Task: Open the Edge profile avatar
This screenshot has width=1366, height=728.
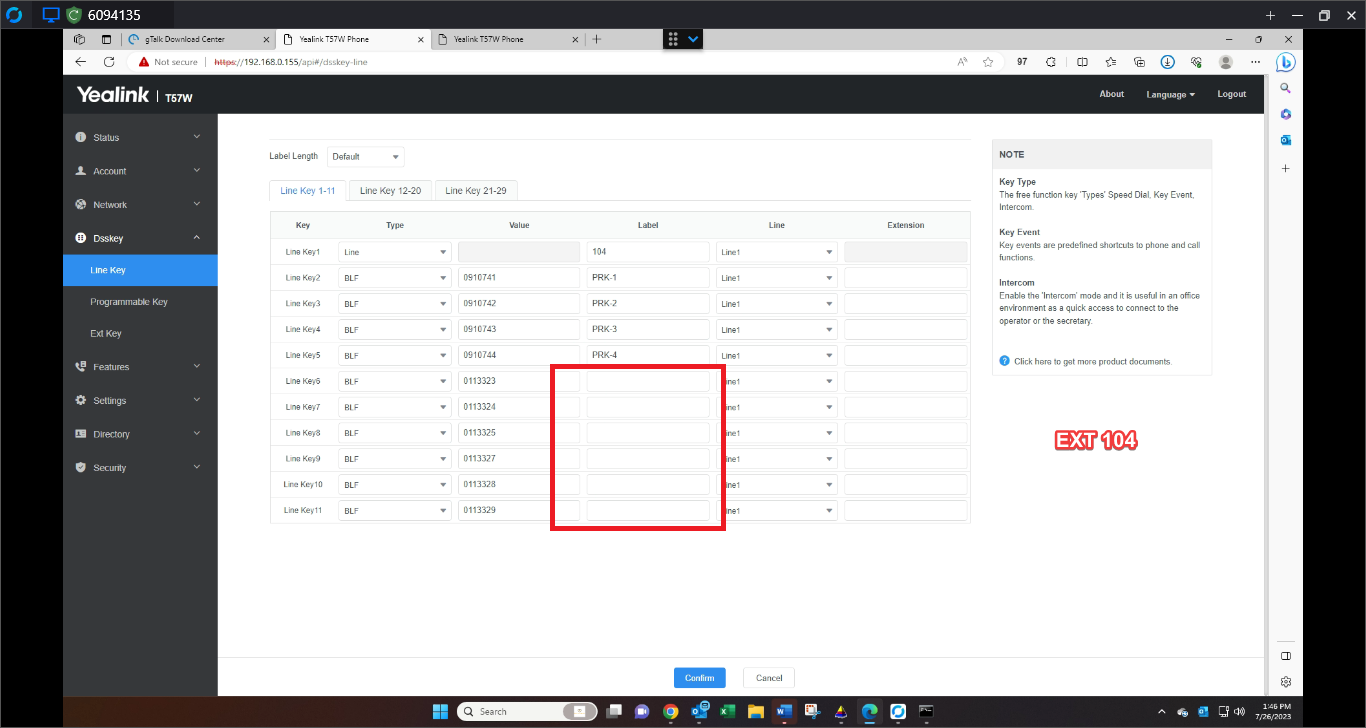Action: coord(1226,61)
